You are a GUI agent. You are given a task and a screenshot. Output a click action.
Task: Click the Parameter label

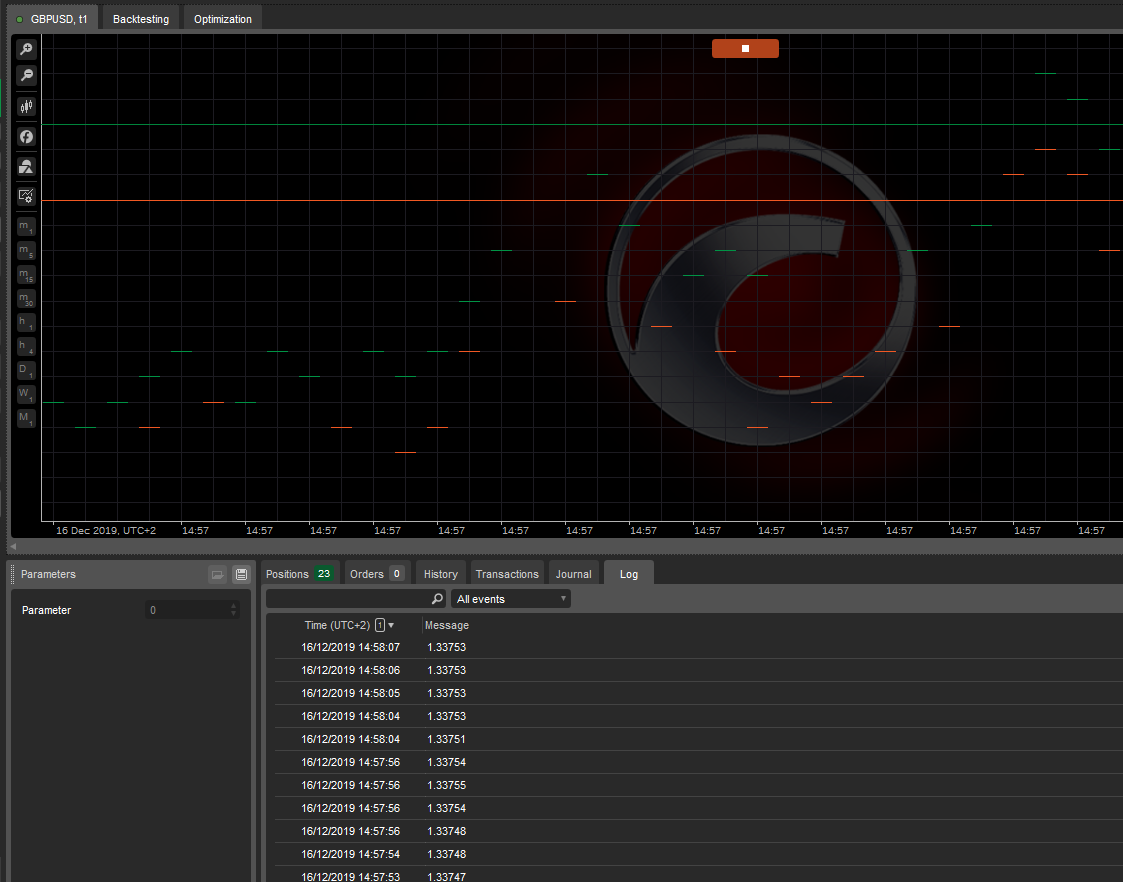pos(47,610)
